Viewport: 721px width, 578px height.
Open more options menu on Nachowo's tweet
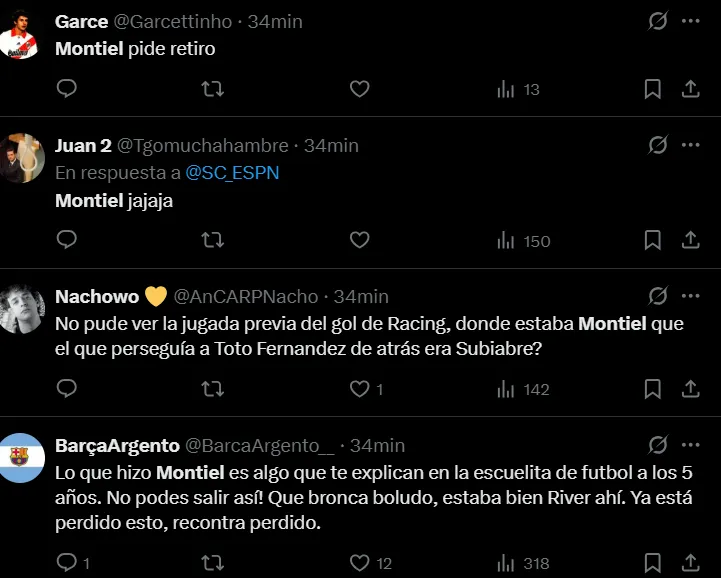click(x=691, y=296)
